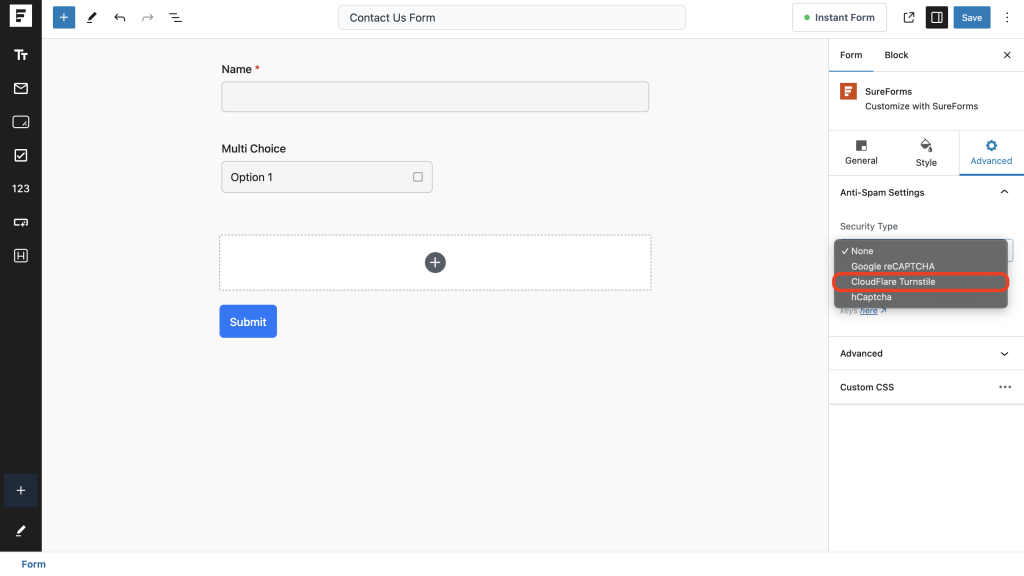This screenshot has width=1024, height=576.
Task: Toggle the settings sidebar panel
Action: click(x=937, y=18)
